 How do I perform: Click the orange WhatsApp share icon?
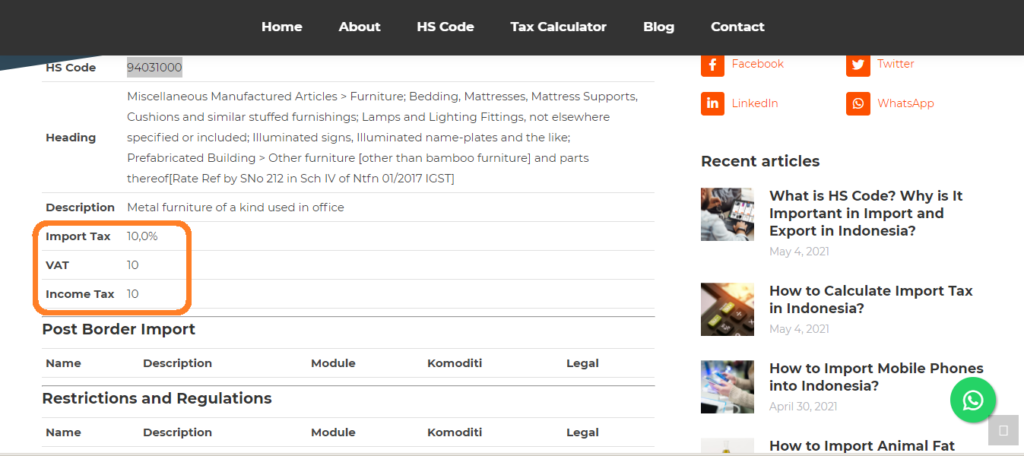point(858,104)
